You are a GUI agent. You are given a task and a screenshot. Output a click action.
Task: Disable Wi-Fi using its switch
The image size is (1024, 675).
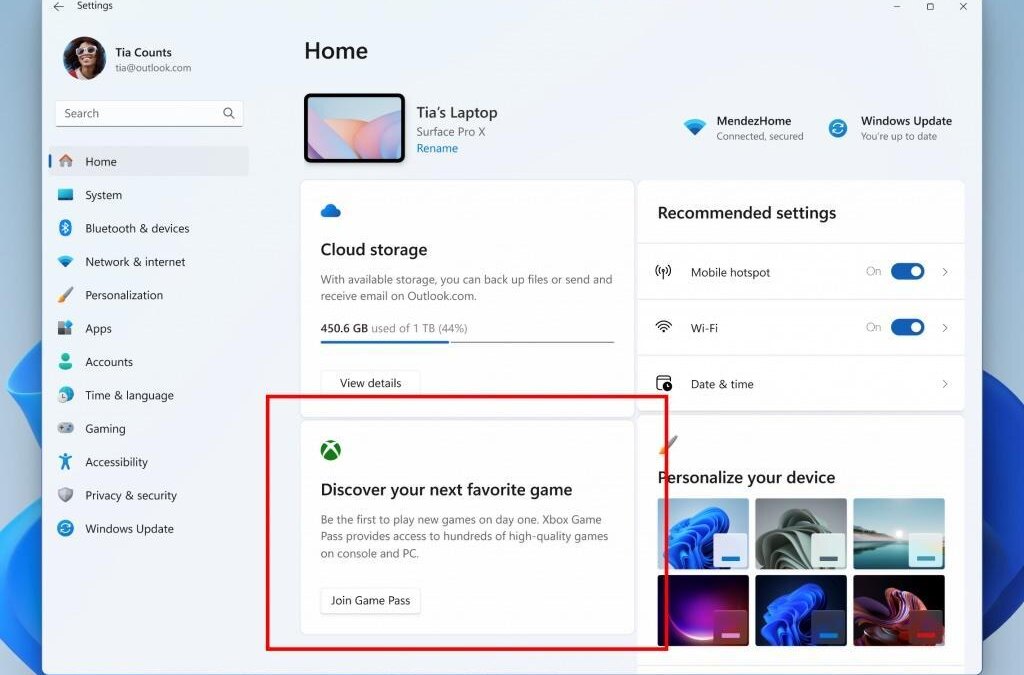click(907, 327)
